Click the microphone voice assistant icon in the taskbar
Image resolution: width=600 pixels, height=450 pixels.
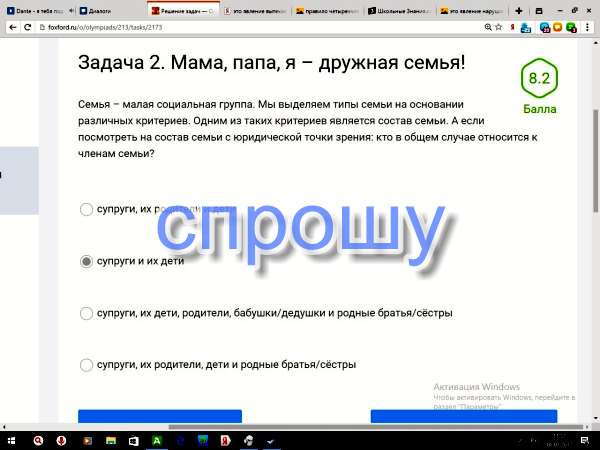[61, 440]
